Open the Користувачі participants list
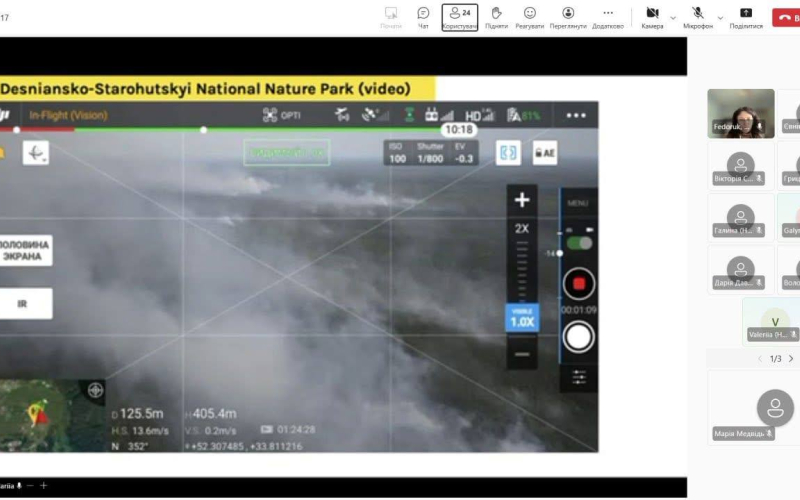The width and height of the screenshot is (800, 500). [x=460, y=16]
